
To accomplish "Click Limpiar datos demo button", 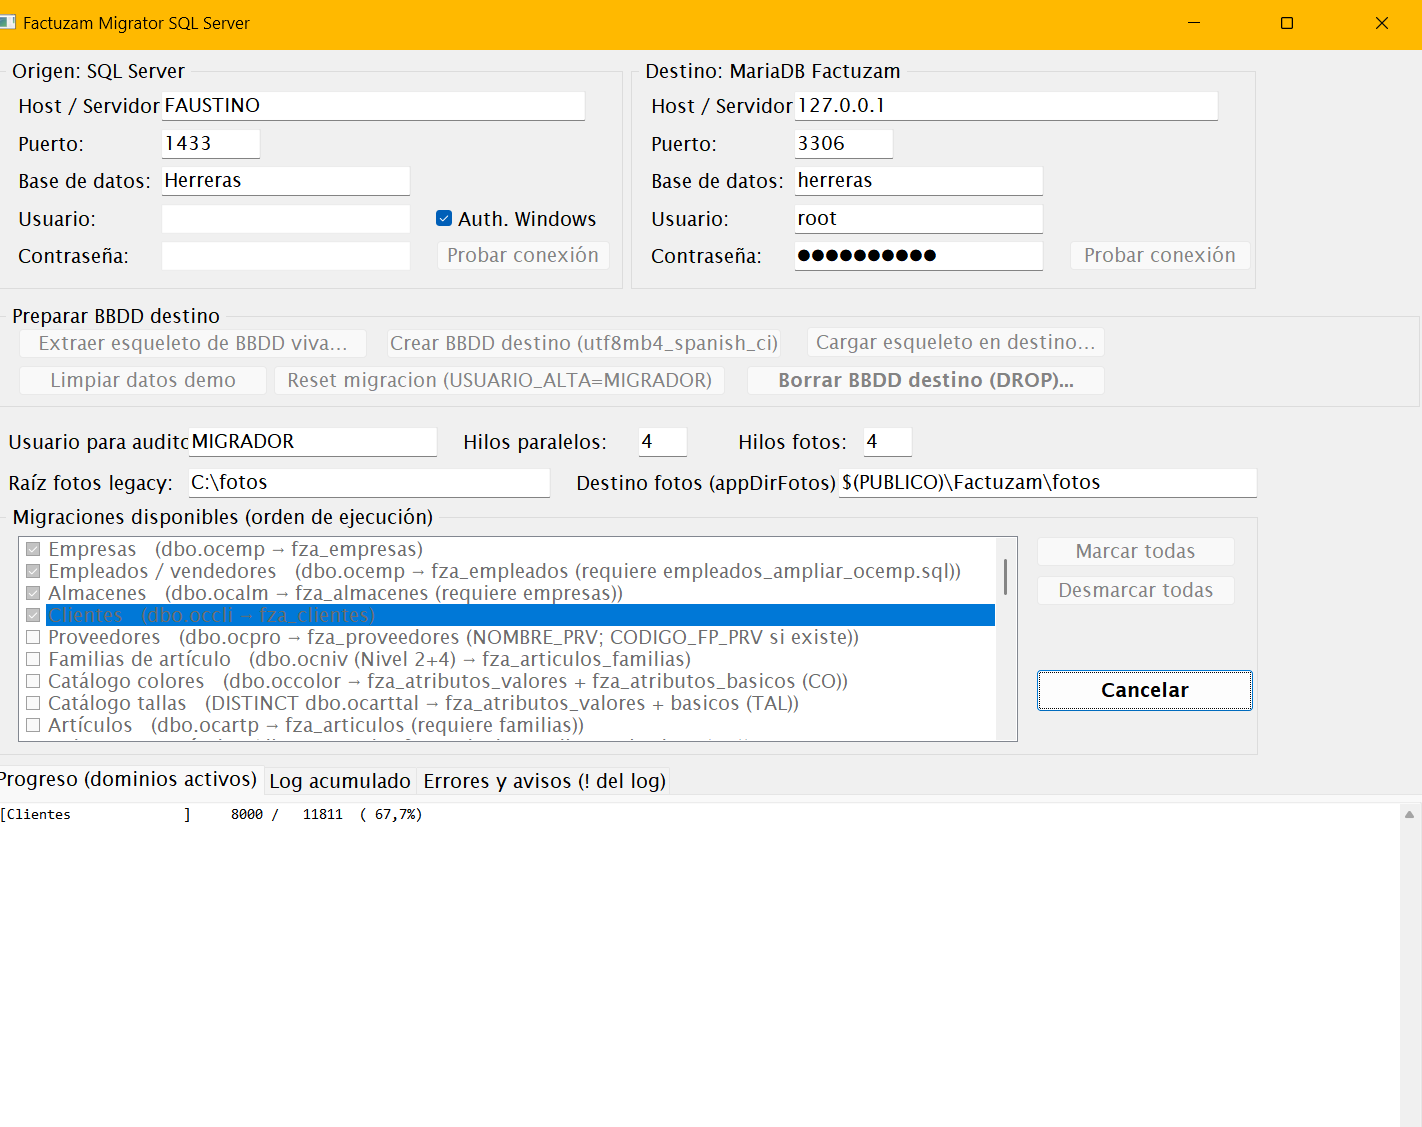I will (x=143, y=380).
